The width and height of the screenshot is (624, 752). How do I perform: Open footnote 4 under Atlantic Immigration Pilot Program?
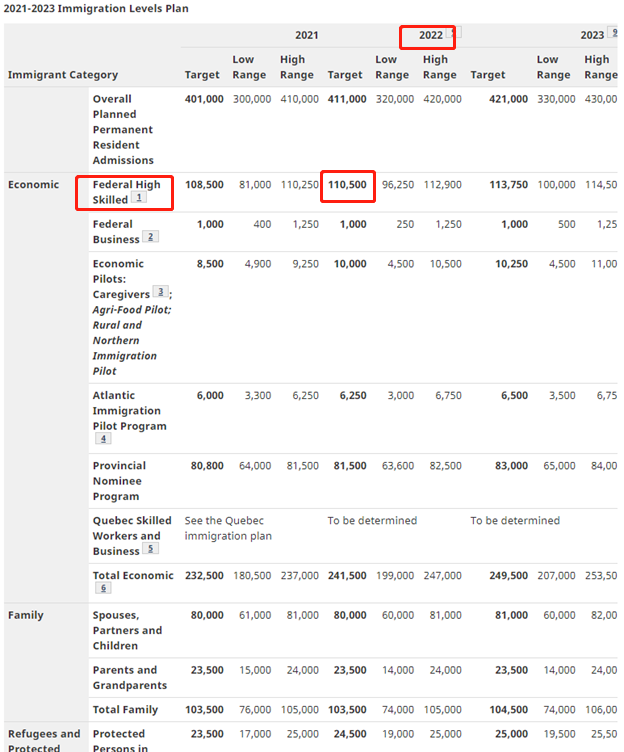103,438
